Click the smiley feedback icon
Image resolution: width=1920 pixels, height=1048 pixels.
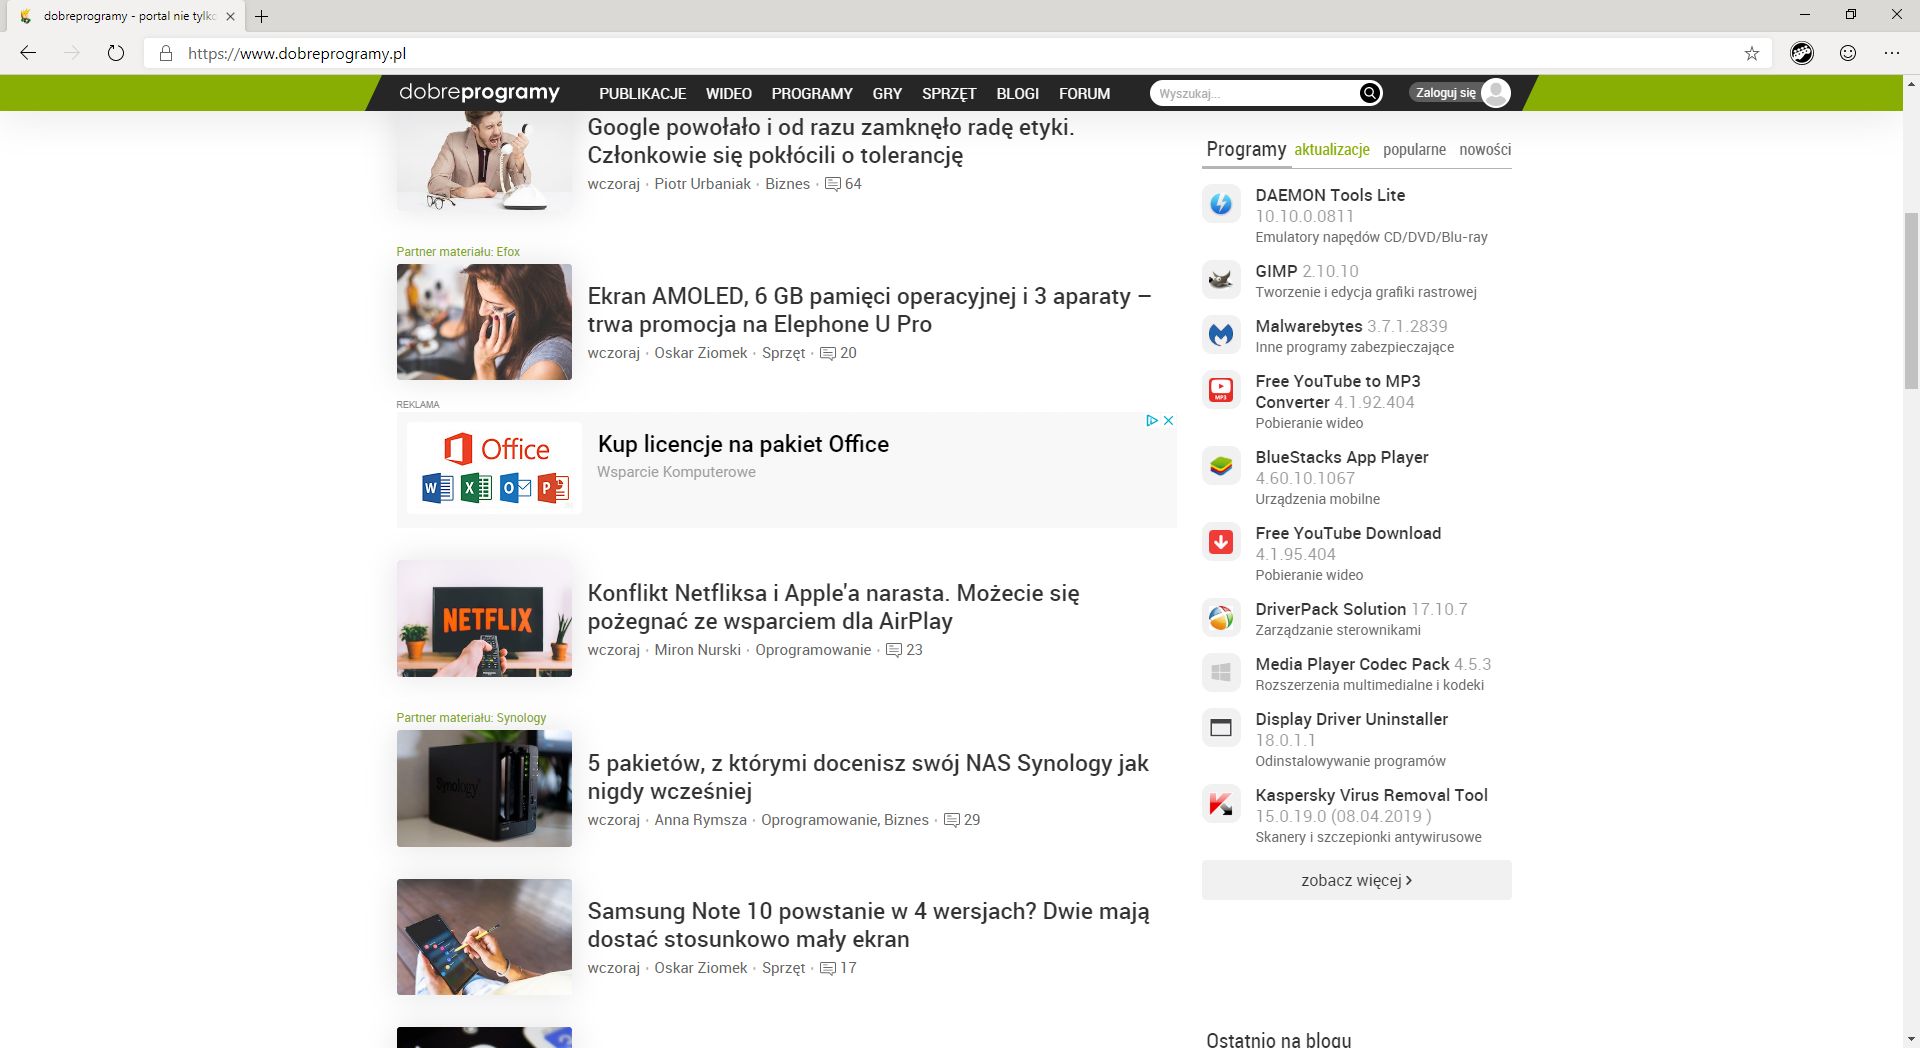tap(1848, 53)
